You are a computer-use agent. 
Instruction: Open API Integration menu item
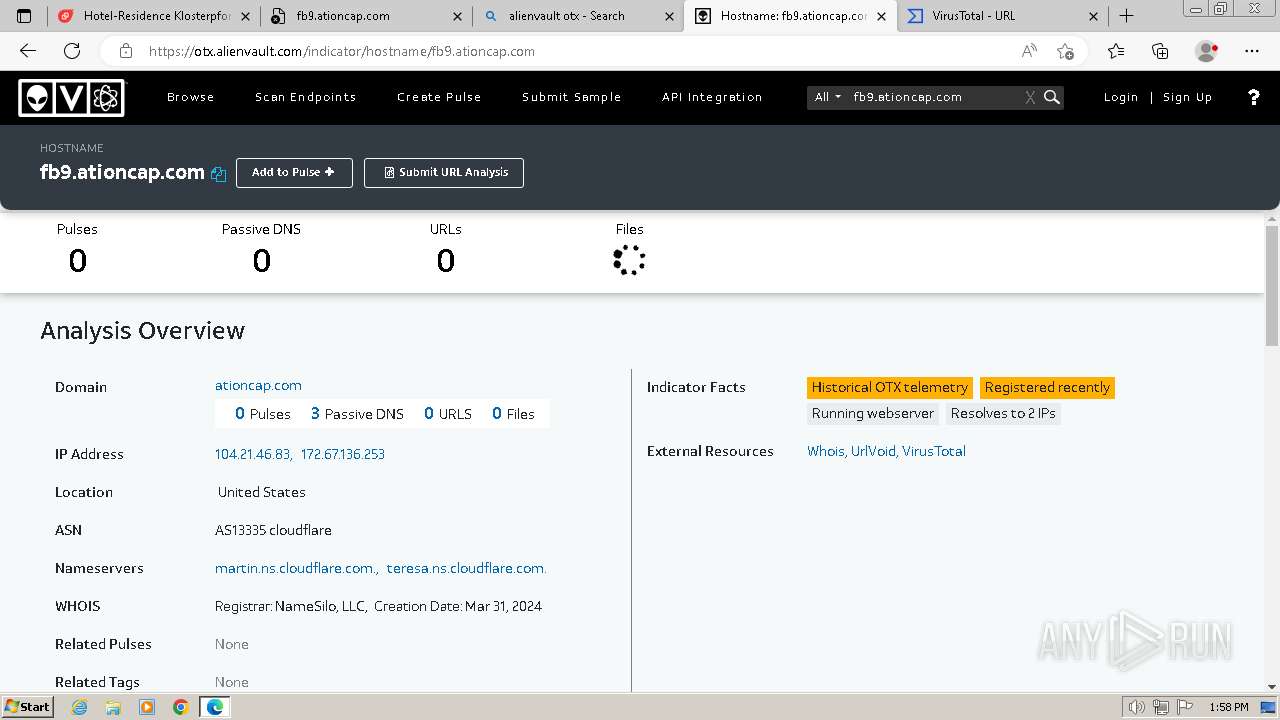(712, 97)
